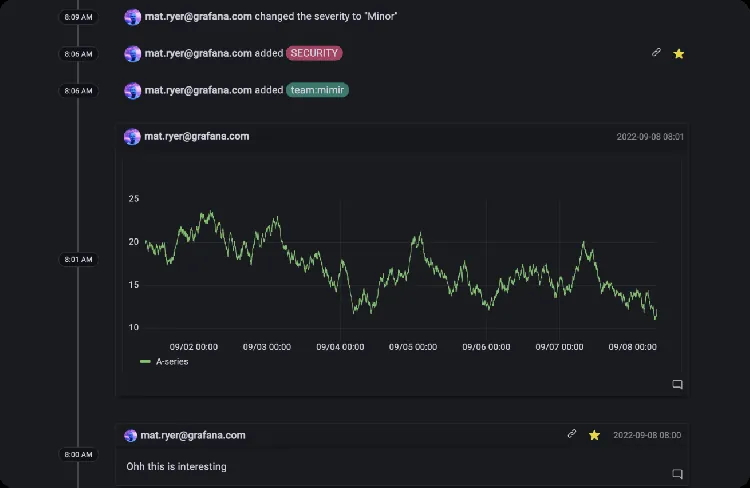Screen dimensions: 750x488
Task: Click avatar on team:mimir added row
Action: pos(132,90)
